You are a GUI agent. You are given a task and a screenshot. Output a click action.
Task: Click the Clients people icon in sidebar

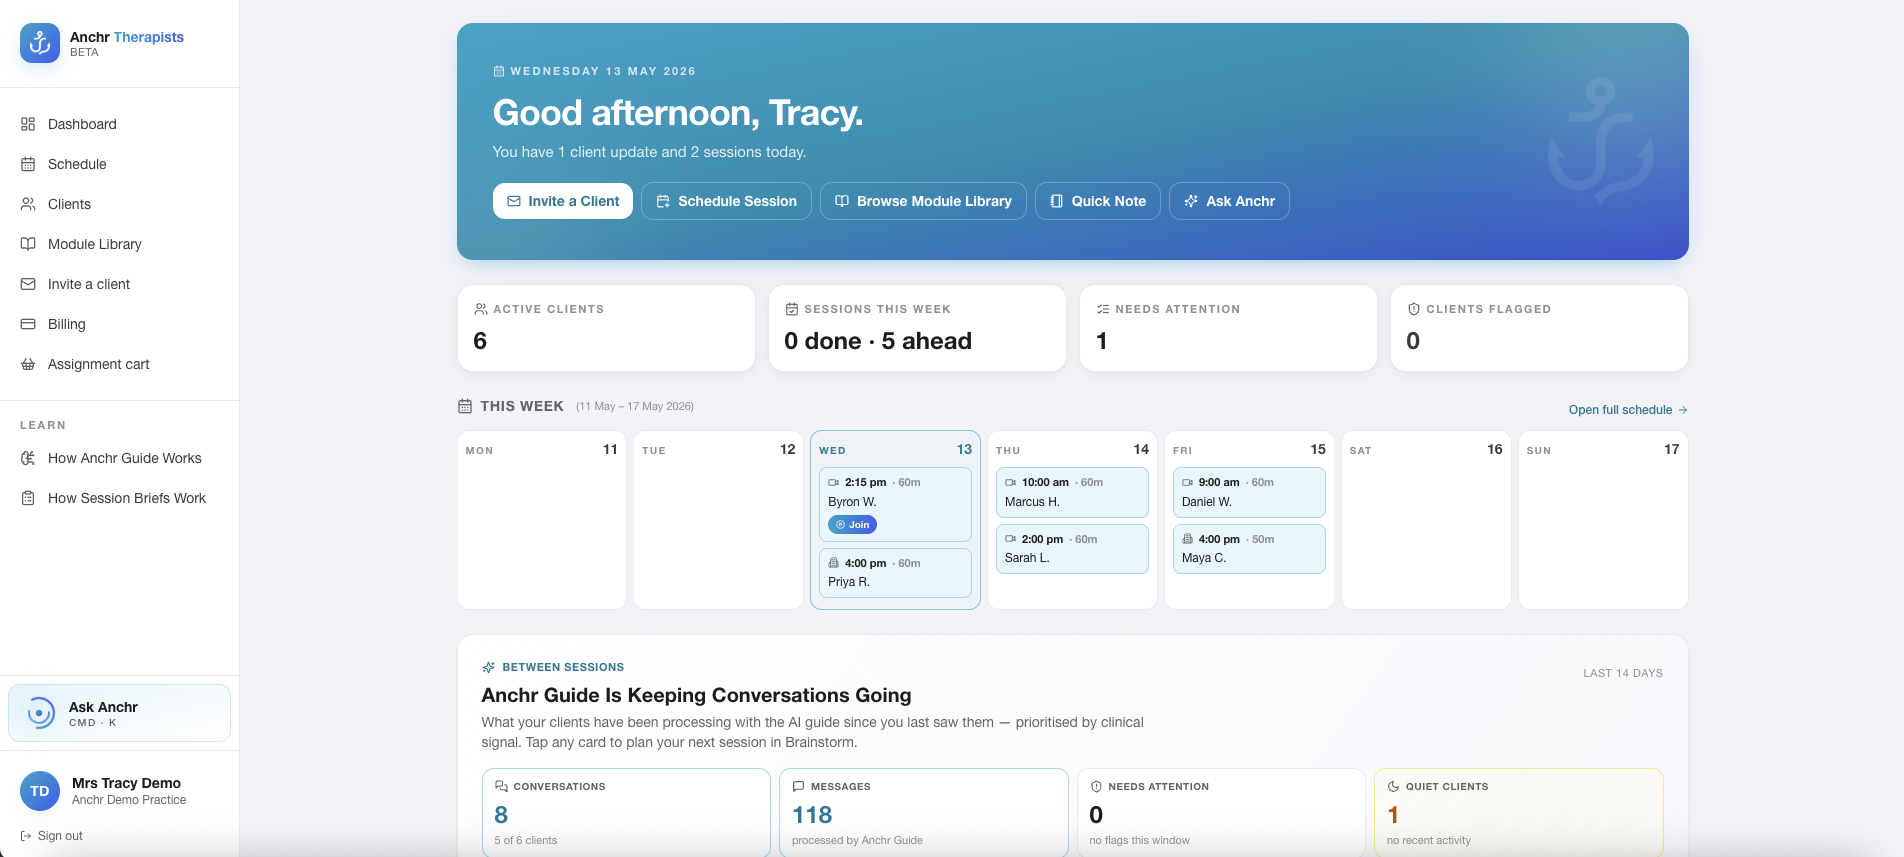28,204
